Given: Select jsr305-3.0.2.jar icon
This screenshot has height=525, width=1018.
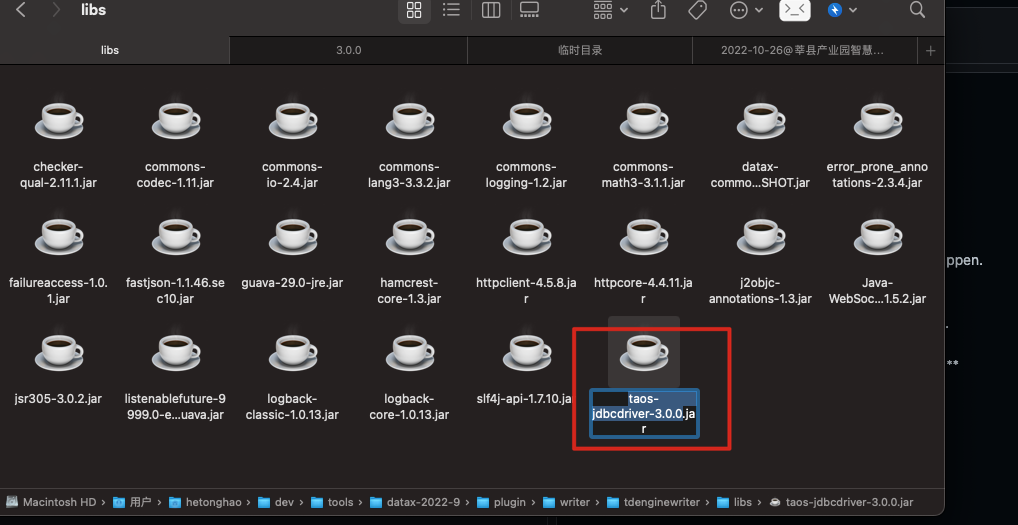Looking at the screenshot, I should coord(58,352).
